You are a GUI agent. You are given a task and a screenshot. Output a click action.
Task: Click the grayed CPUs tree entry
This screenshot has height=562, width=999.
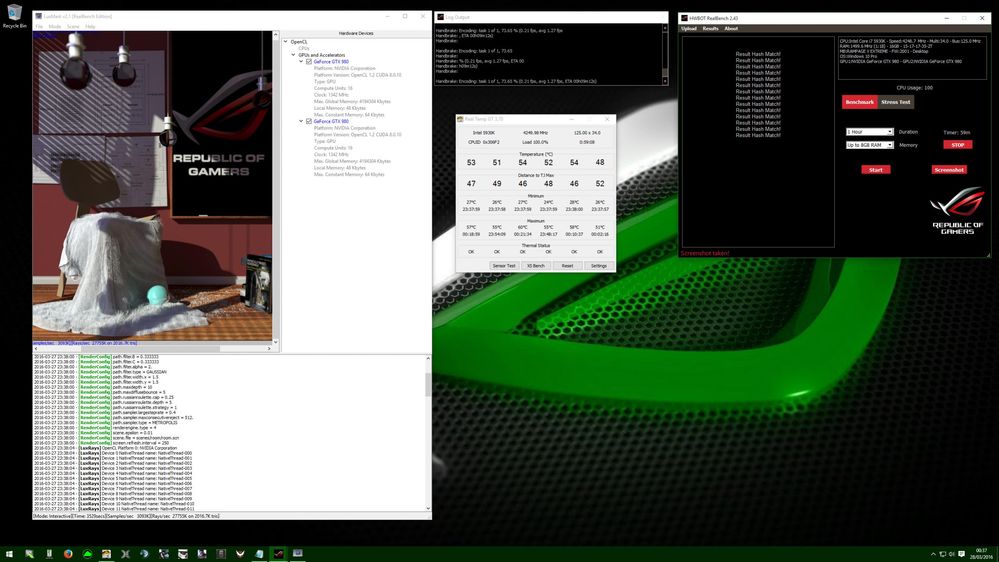(x=304, y=48)
